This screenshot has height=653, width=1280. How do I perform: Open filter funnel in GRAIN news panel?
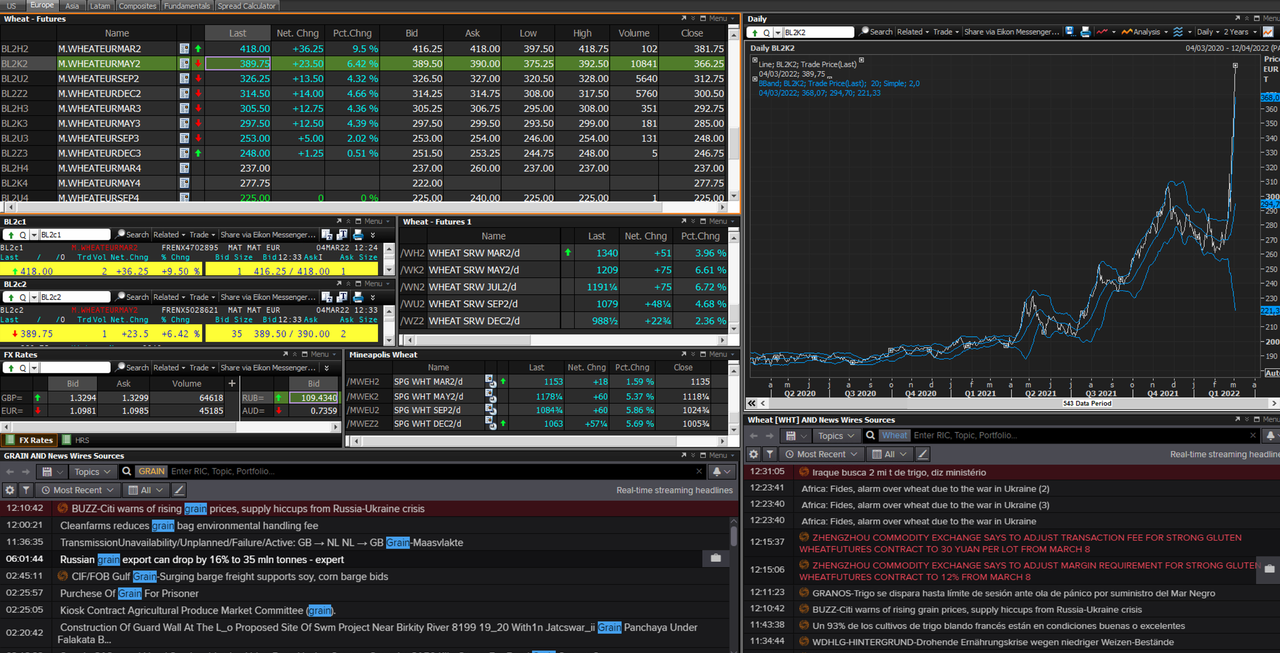pos(26,490)
